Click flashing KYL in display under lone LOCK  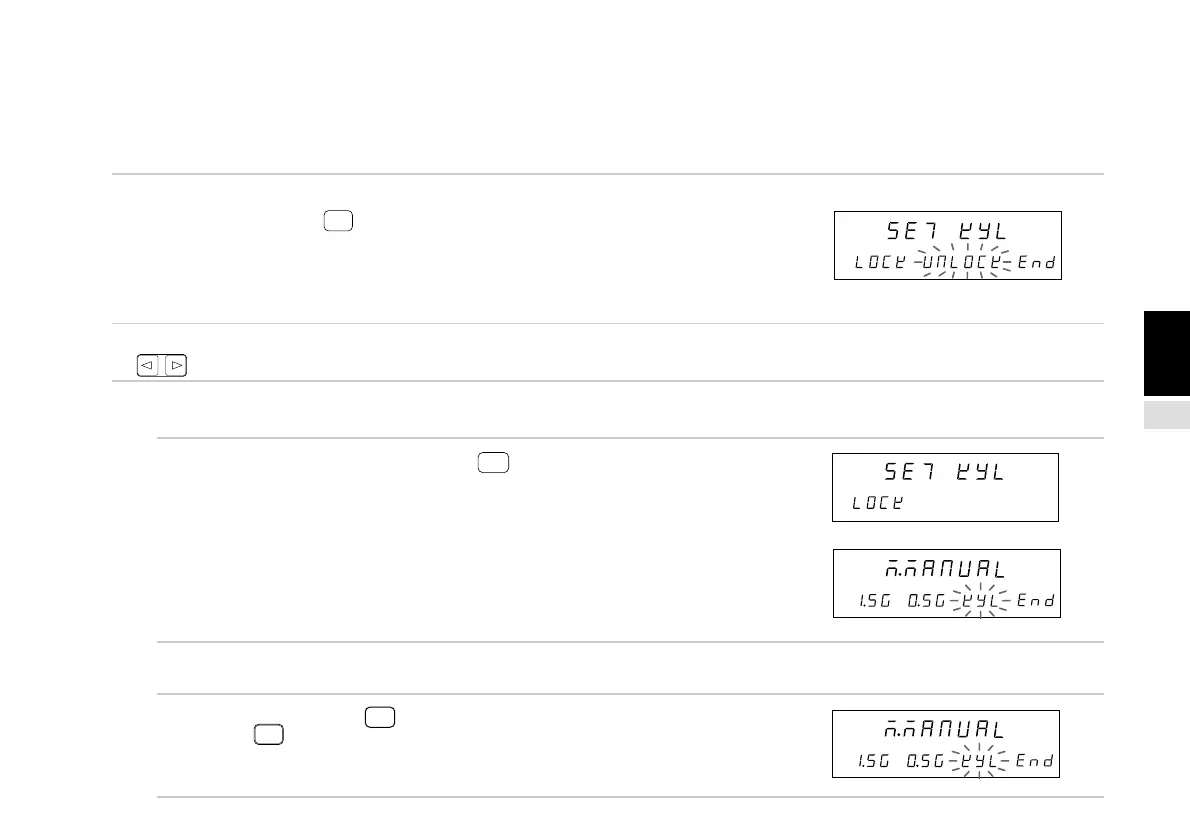(979, 601)
